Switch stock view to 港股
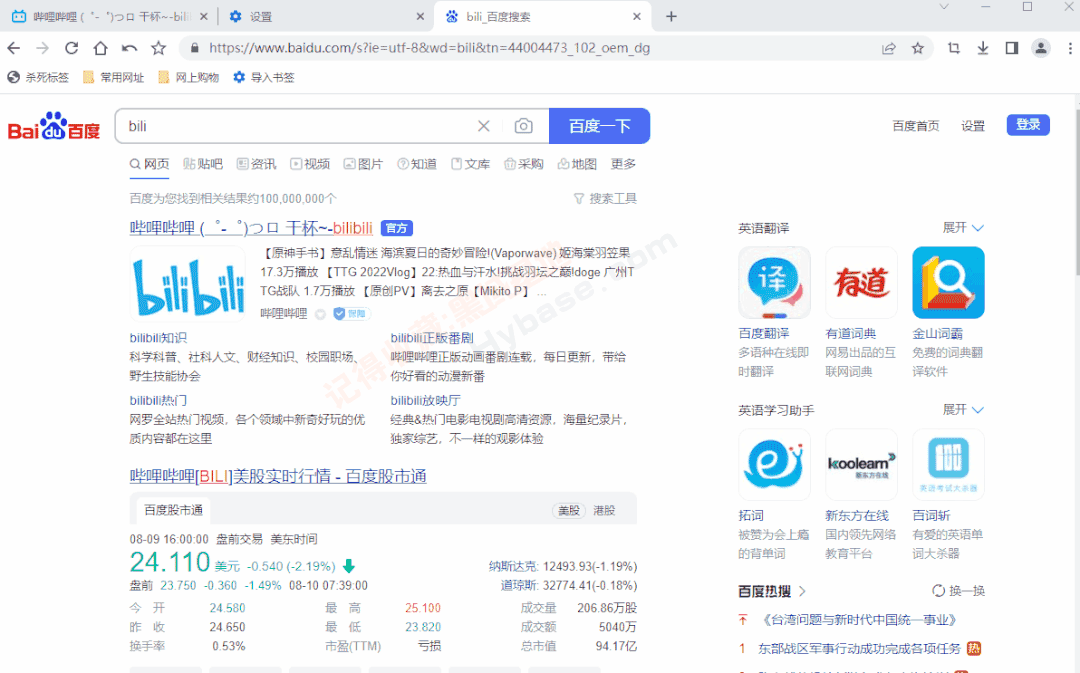Image resolution: width=1080 pixels, height=673 pixels. coord(605,510)
